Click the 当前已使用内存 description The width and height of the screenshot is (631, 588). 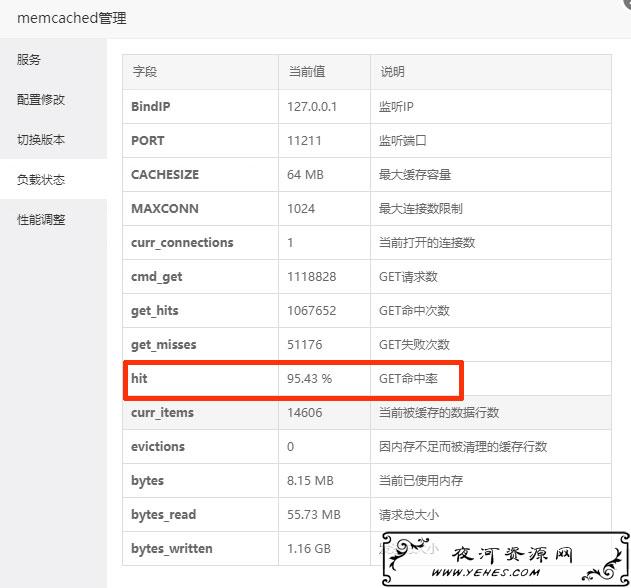tap(421, 480)
